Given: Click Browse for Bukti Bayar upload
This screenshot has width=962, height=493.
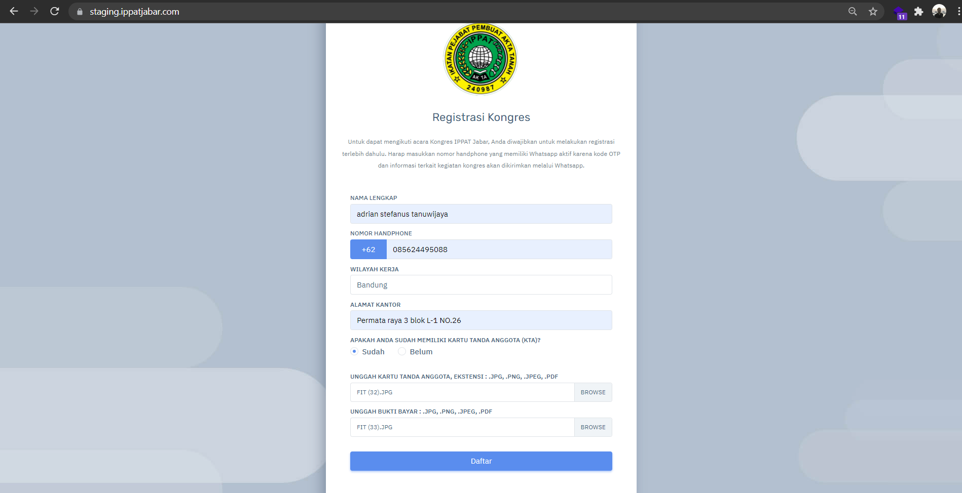Looking at the screenshot, I should [593, 427].
